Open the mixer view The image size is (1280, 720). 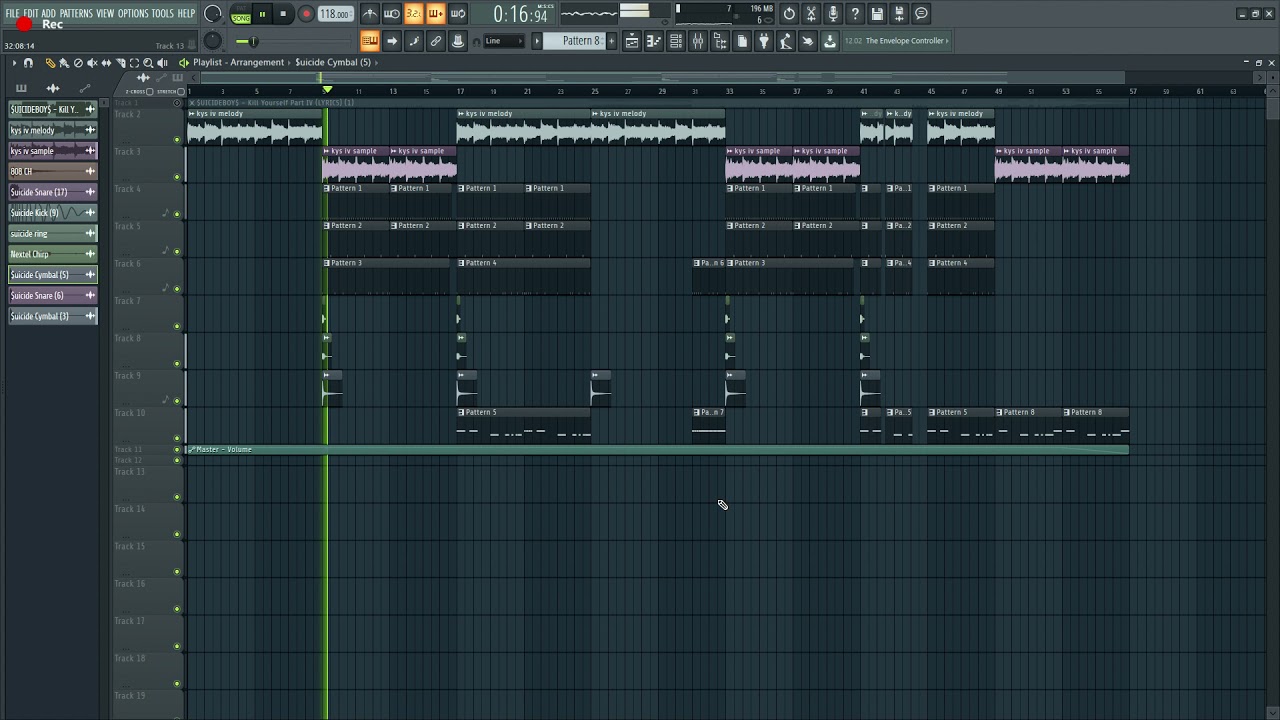pyautogui.click(x=698, y=41)
